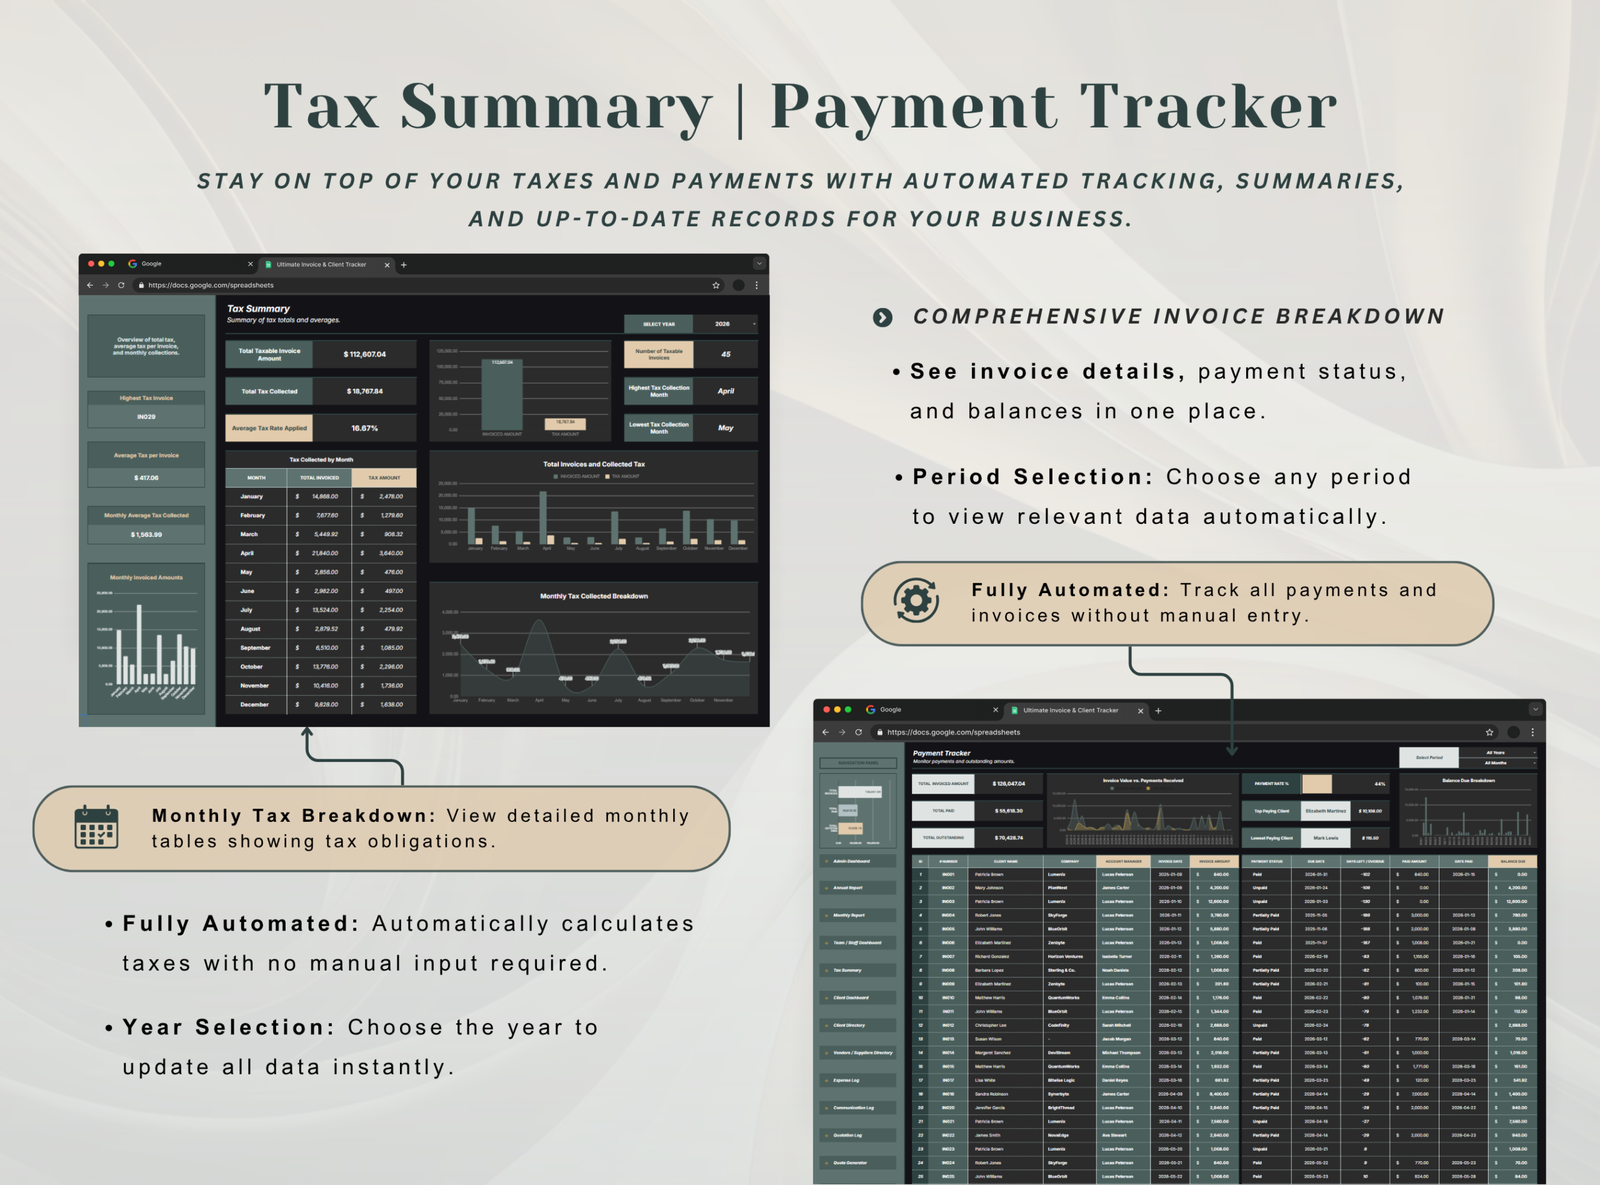Click the Balance Due Breakdown chart

tap(1468, 811)
